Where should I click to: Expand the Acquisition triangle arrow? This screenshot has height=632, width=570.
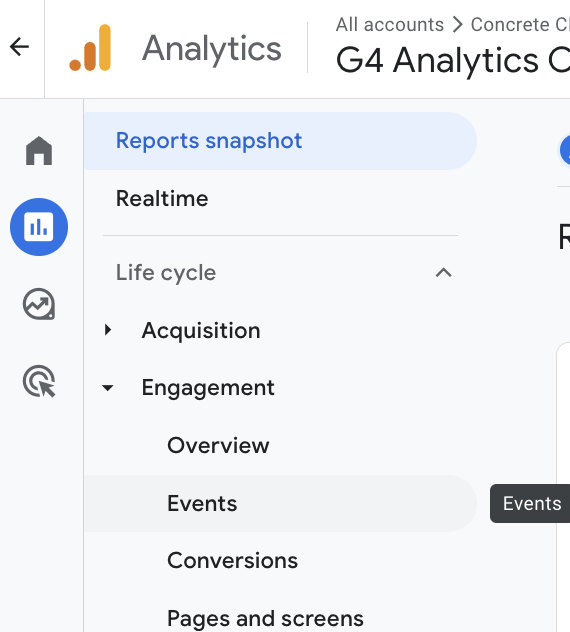click(108, 330)
